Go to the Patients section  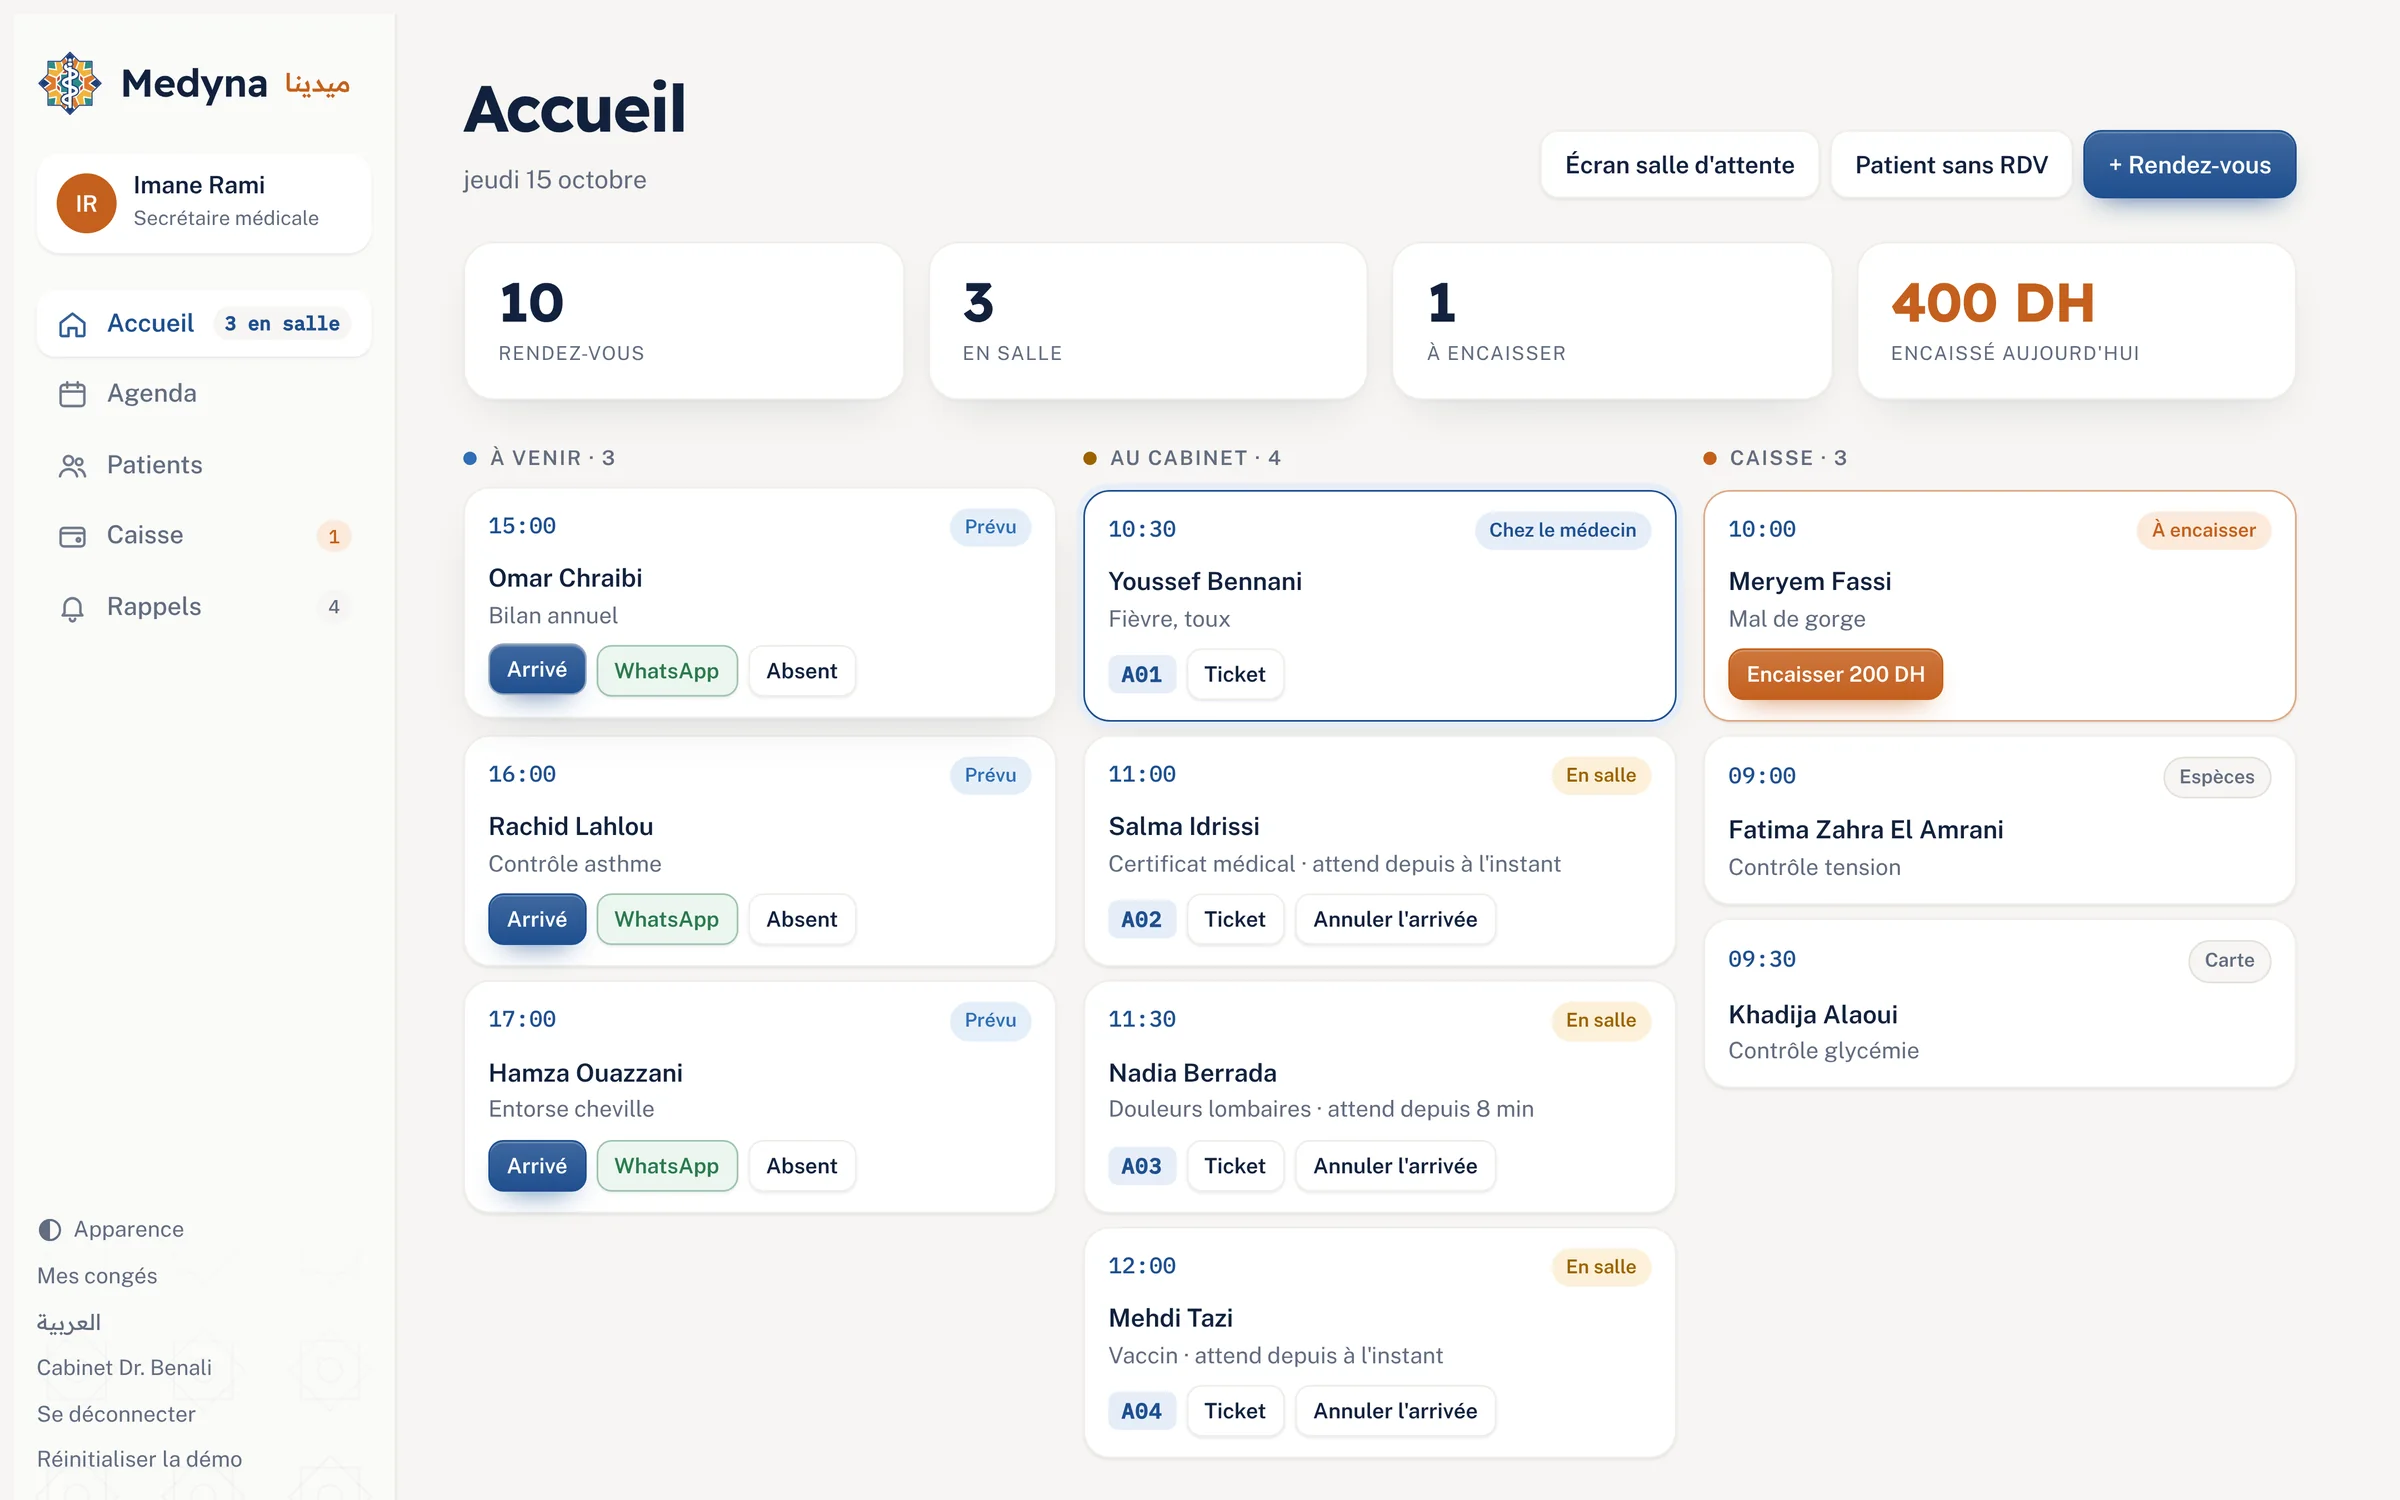tap(204, 466)
